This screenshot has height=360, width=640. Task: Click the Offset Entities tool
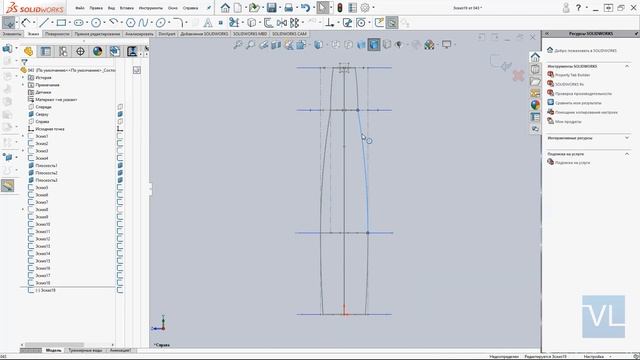coord(269,23)
